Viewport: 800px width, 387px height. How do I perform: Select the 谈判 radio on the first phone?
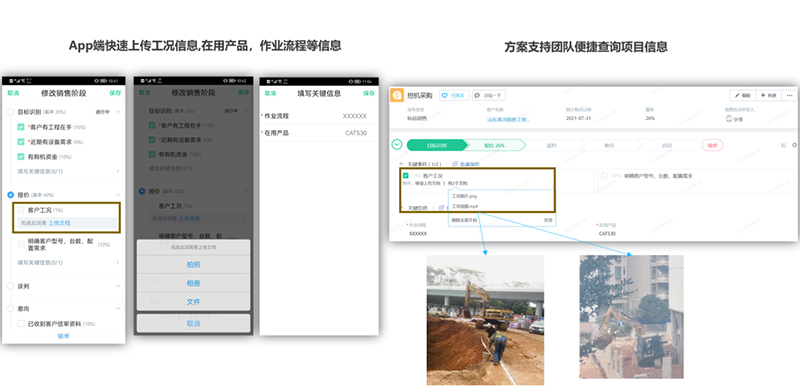click(x=11, y=286)
